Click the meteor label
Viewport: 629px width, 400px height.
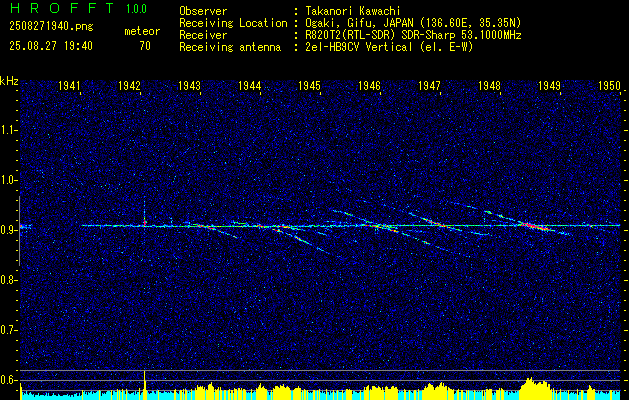click(x=142, y=31)
